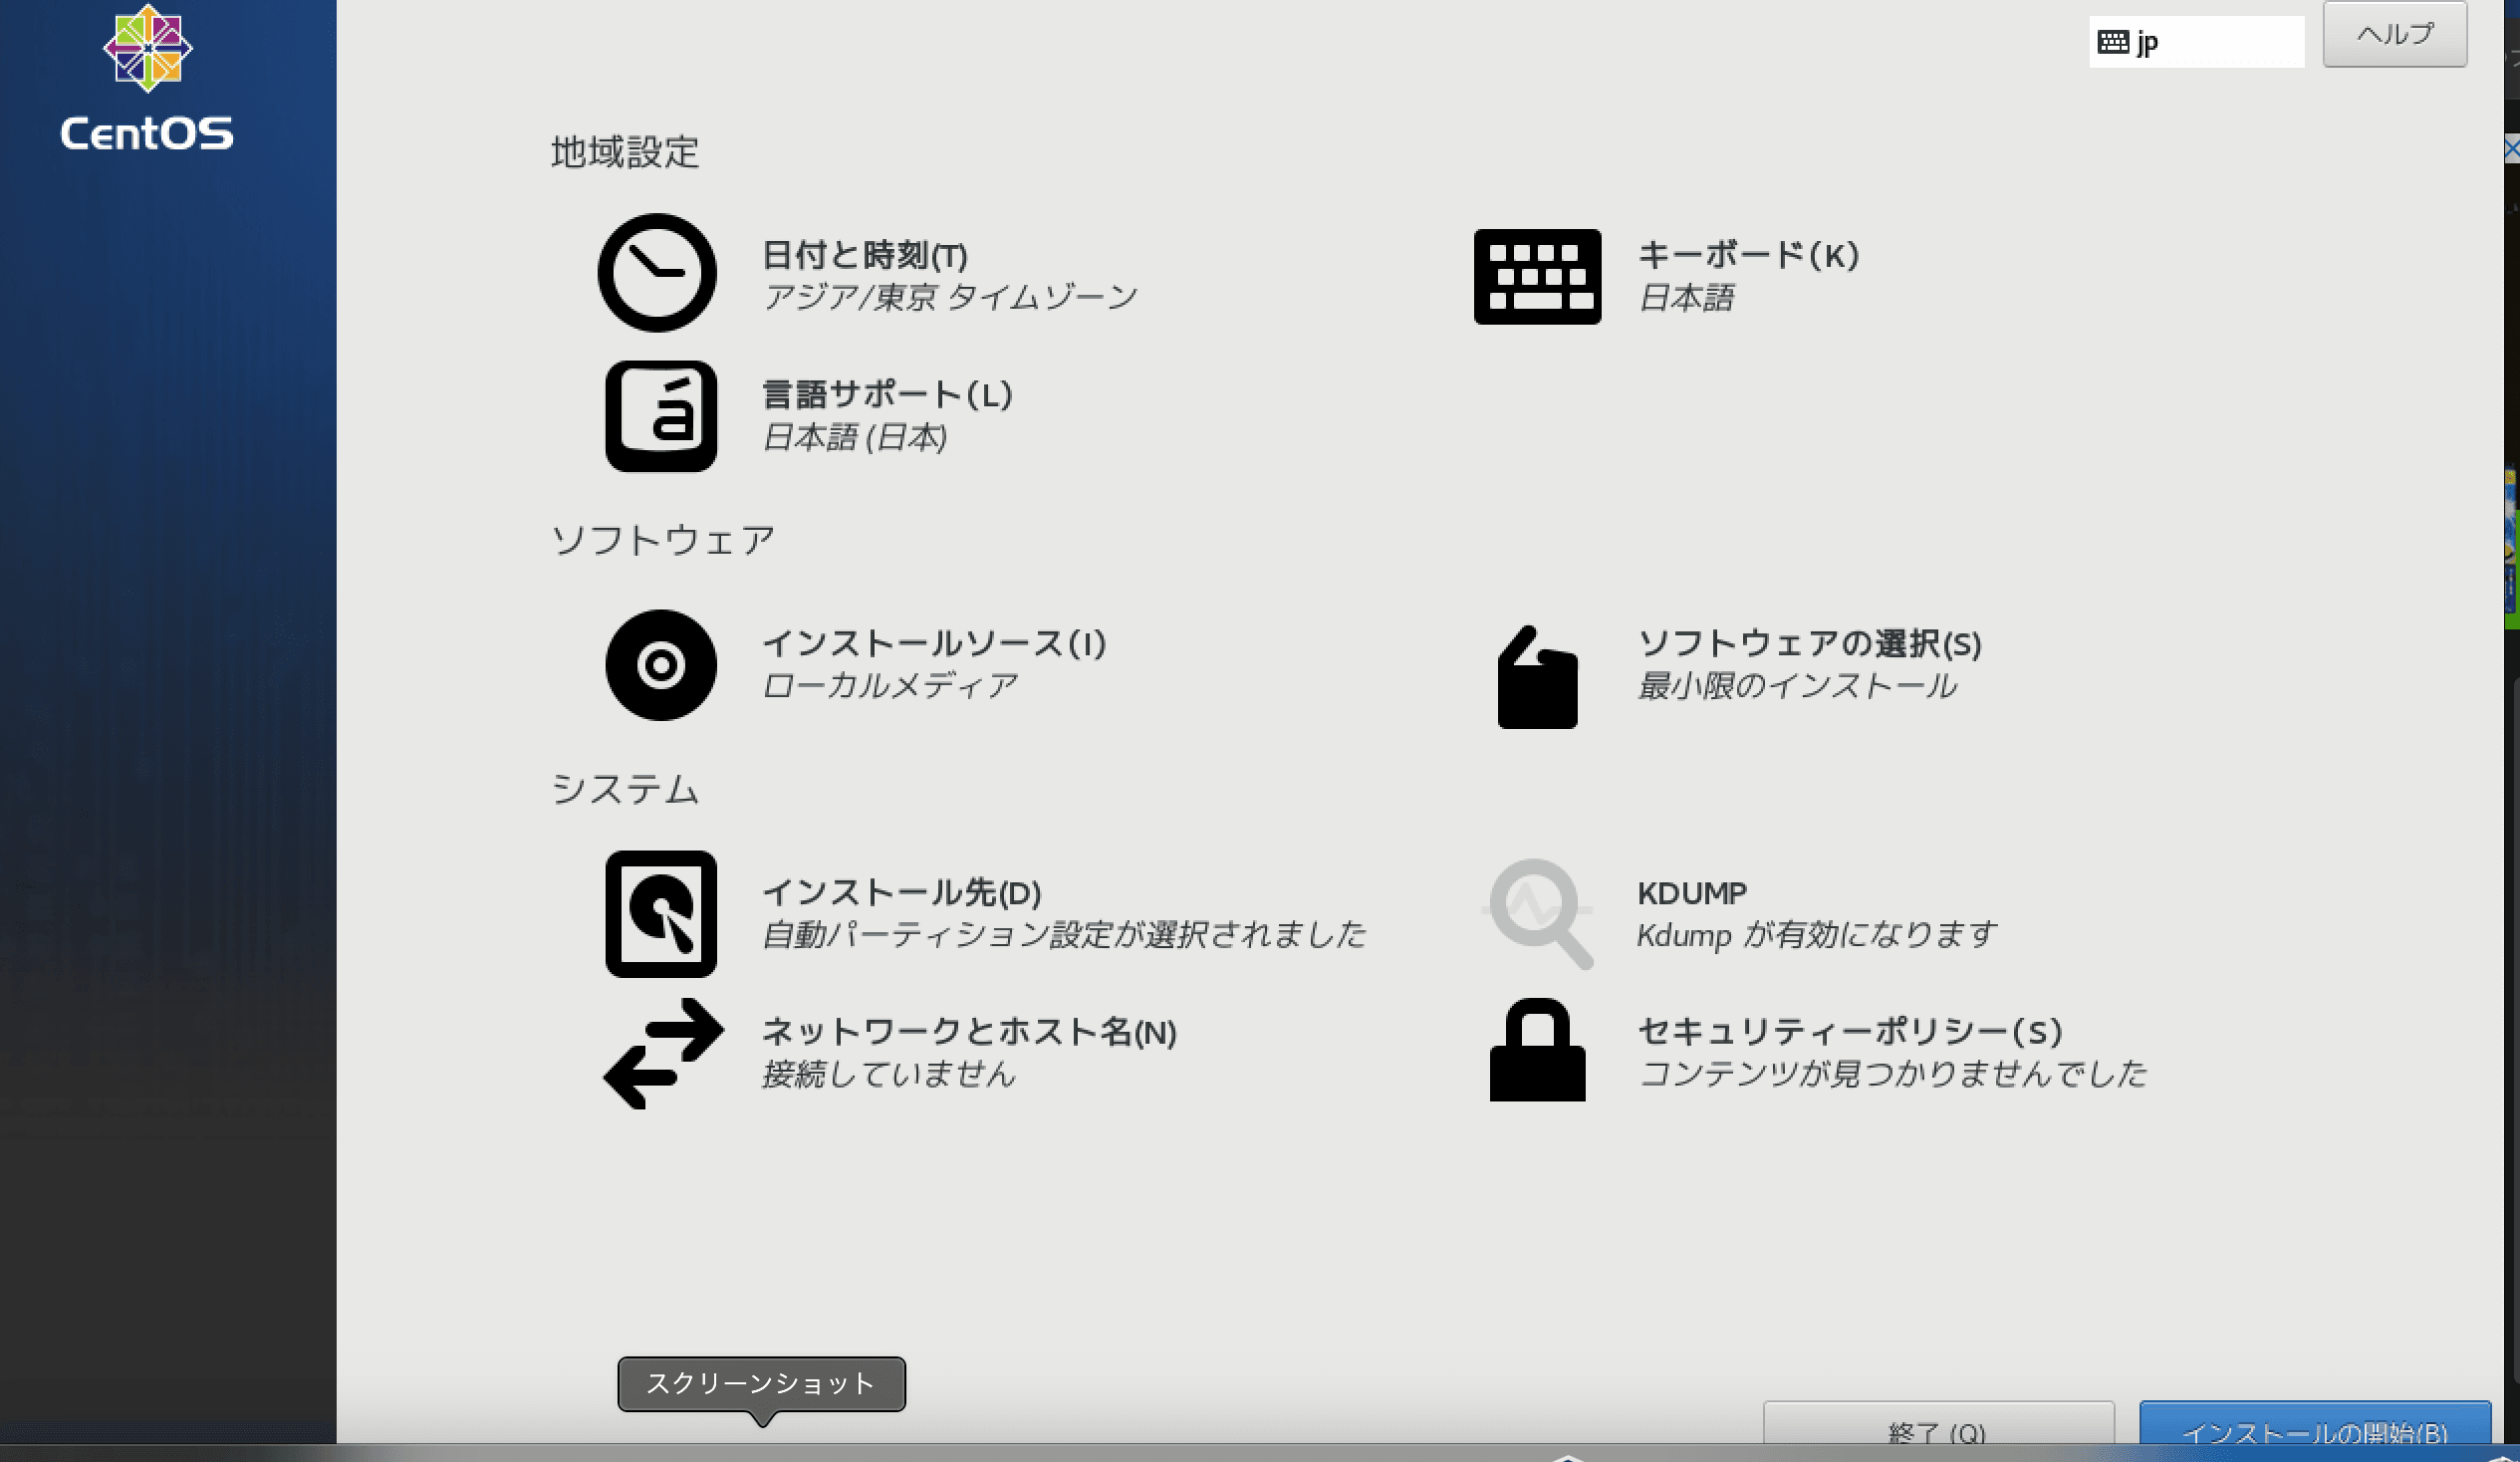Viewport: 2520px width, 1462px height.
Task: Click the language support á icon
Action: 661,416
